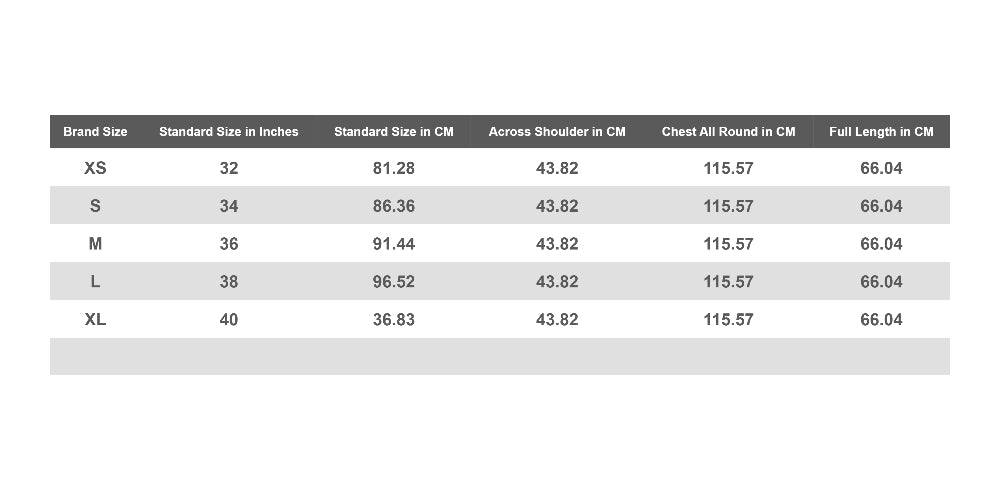Select the Full Length in CM header
1000x490 pixels.
coord(881,131)
